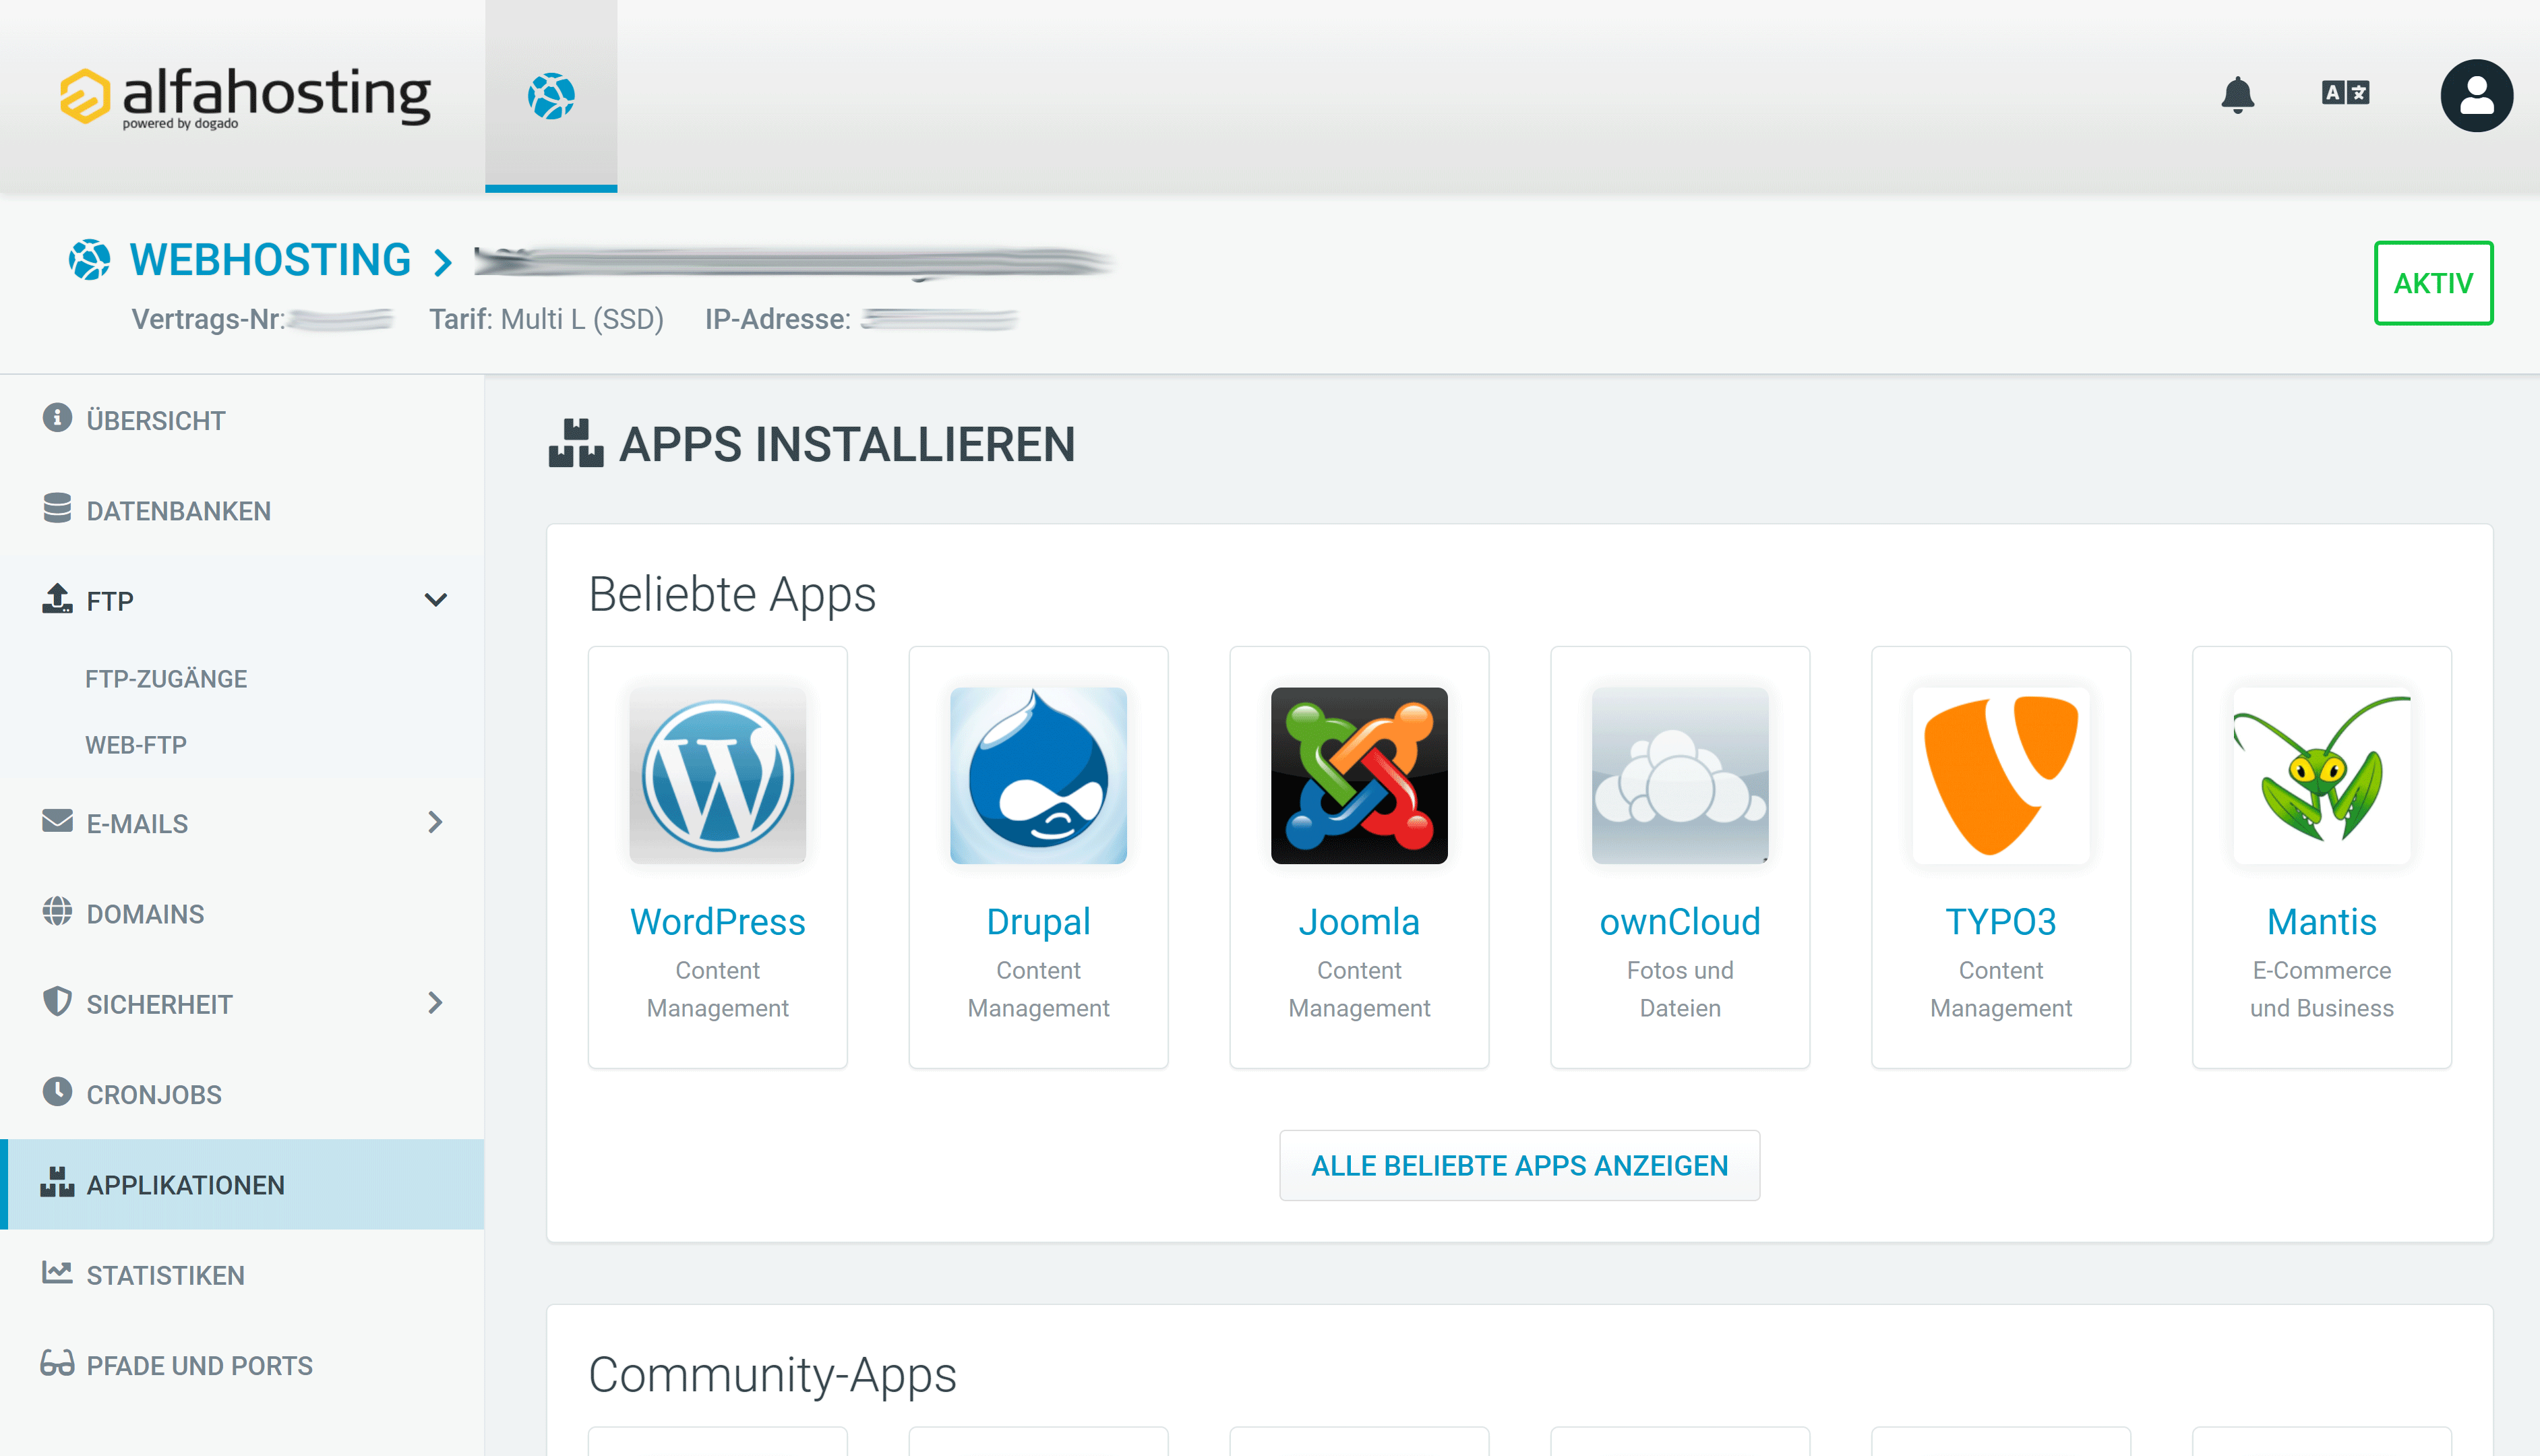Screen dimensions: 2540x1456
Task: Click the 'Fotos und Dateien' ownCloud description
Action: (1680, 989)
